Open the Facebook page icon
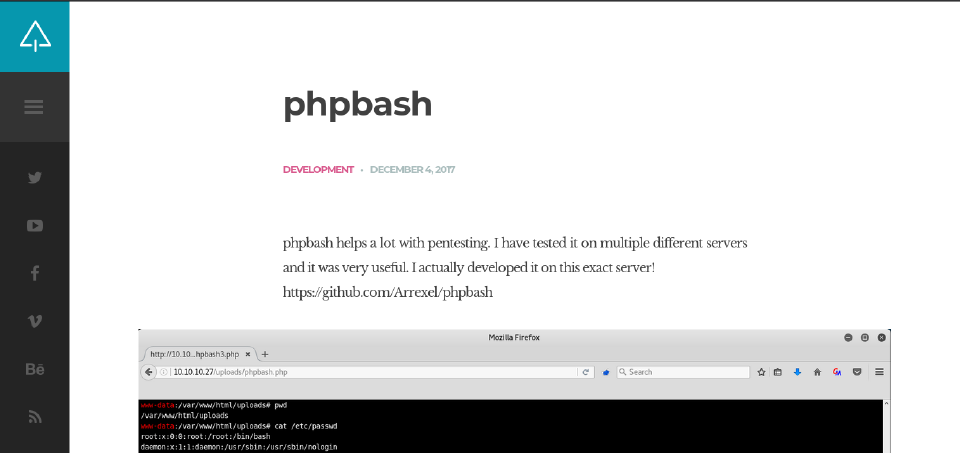 pos(35,273)
